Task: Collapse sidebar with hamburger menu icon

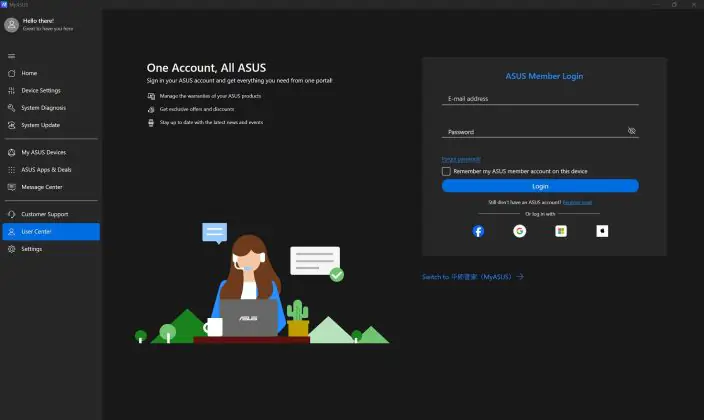Action: point(12,56)
